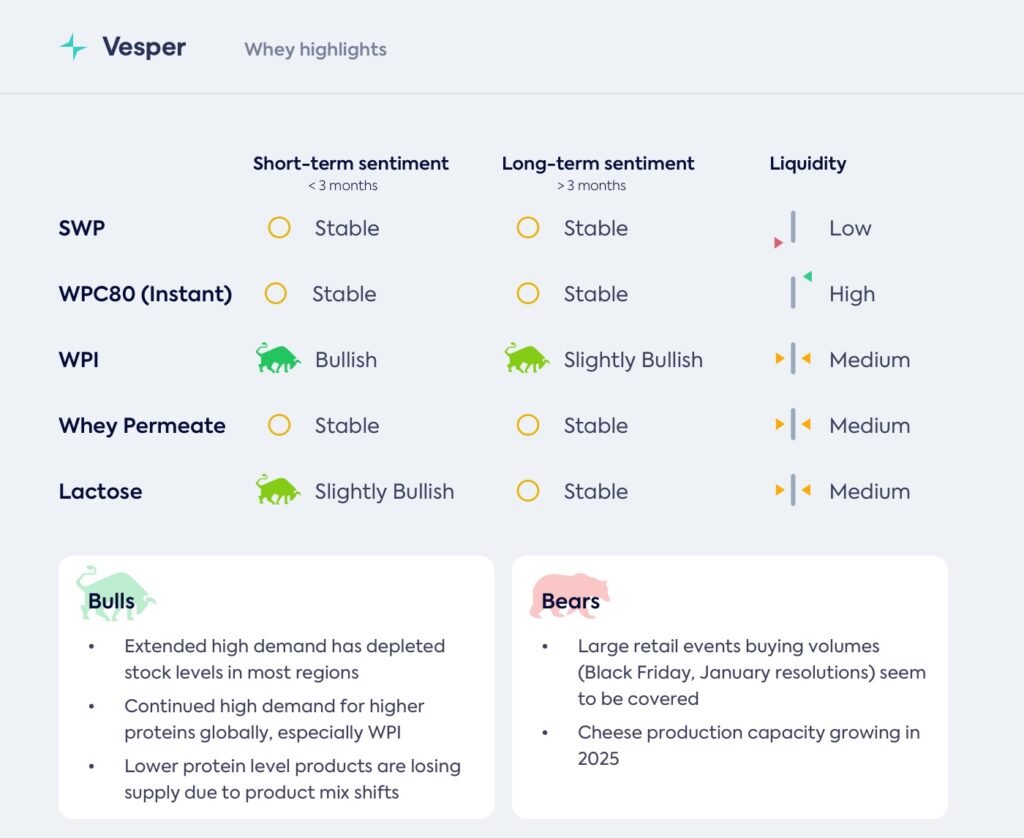Click the Liquidity column header

(x=807, y=164)
